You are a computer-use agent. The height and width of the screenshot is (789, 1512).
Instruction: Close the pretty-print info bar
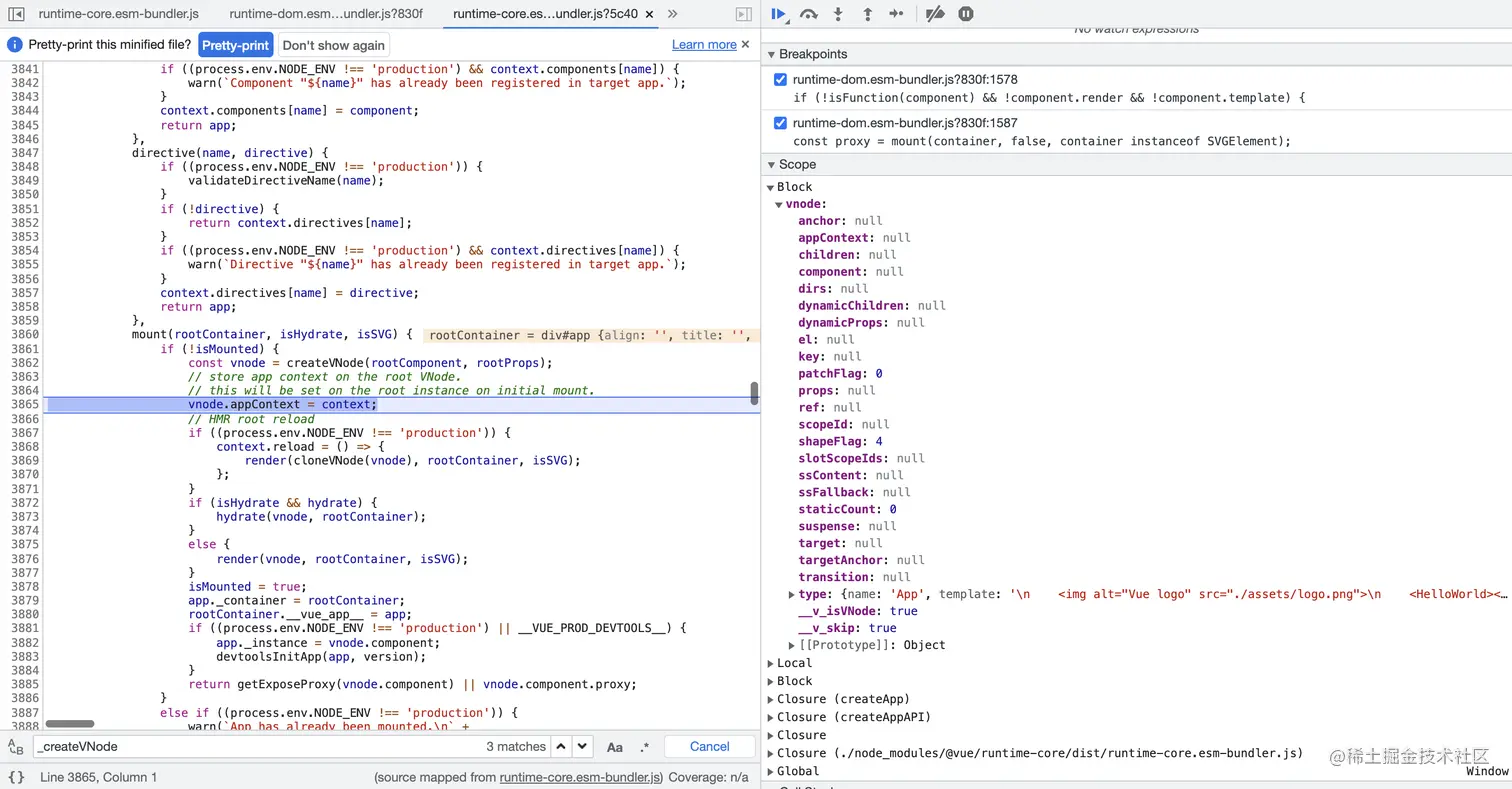(745, 44)
